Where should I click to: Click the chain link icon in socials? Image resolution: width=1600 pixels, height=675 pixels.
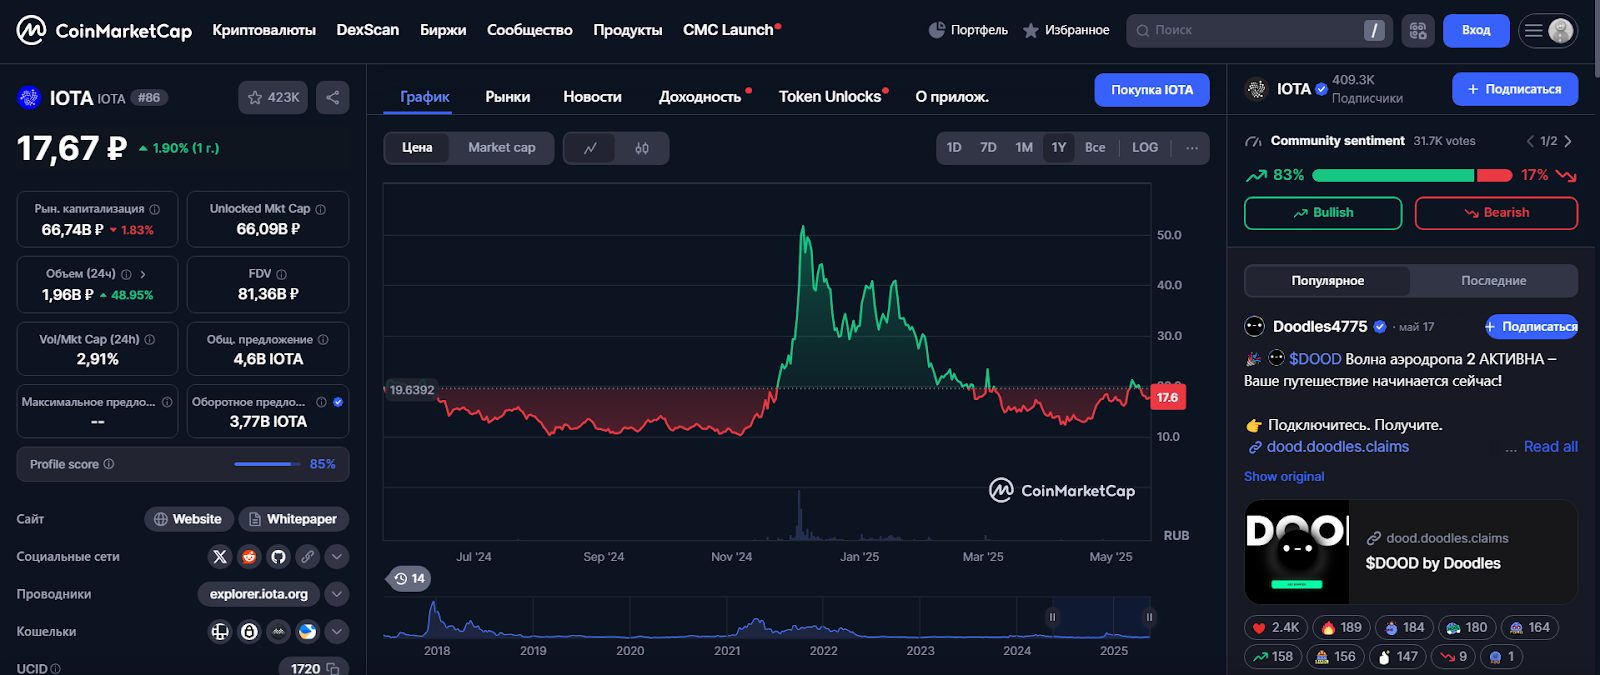coord(308,557)
